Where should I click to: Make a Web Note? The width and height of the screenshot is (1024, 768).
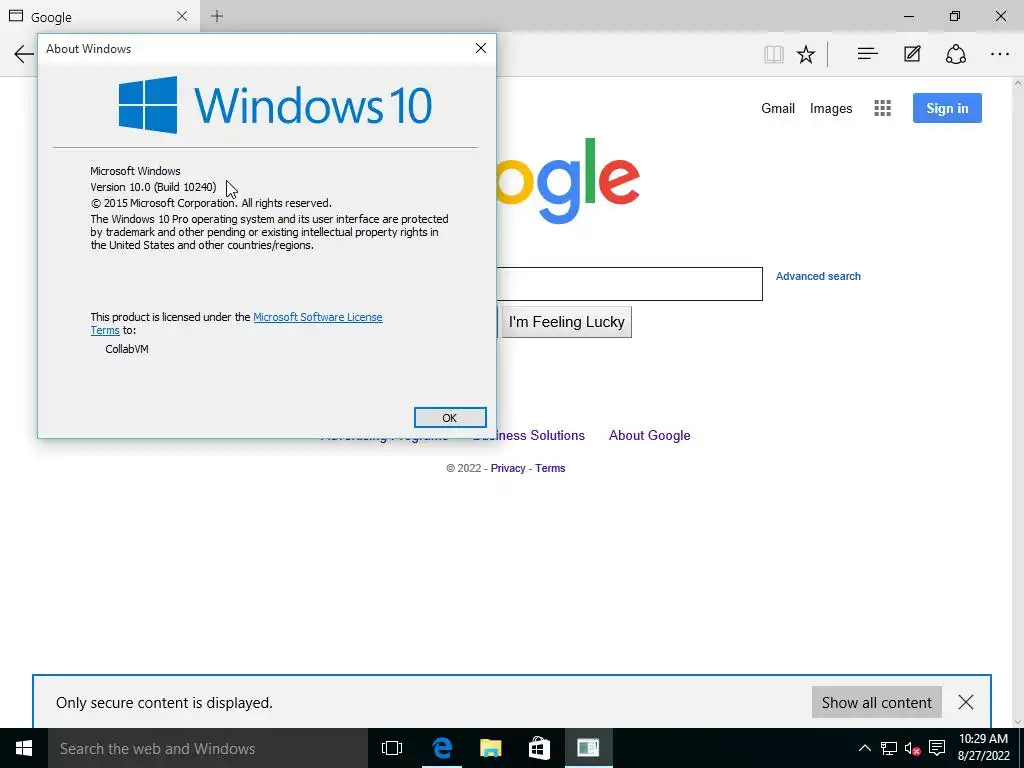(x=912, y=54)
